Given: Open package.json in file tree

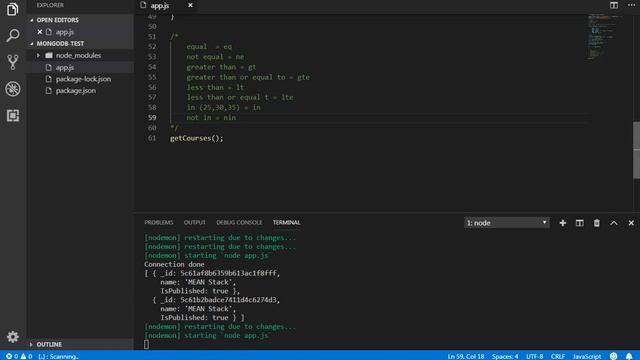Looking at the screenshot, I should pyautogui.click(x=76, y=91).
